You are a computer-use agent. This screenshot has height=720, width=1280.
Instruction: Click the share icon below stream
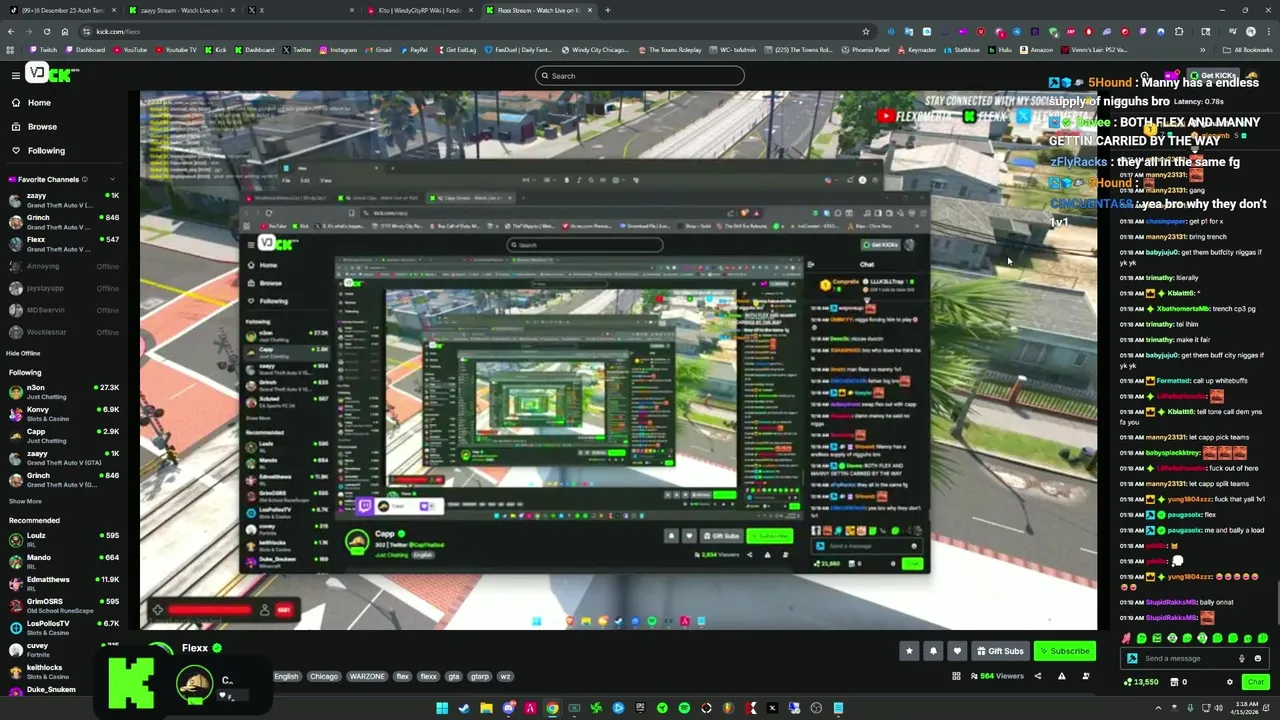(1037, 676)
